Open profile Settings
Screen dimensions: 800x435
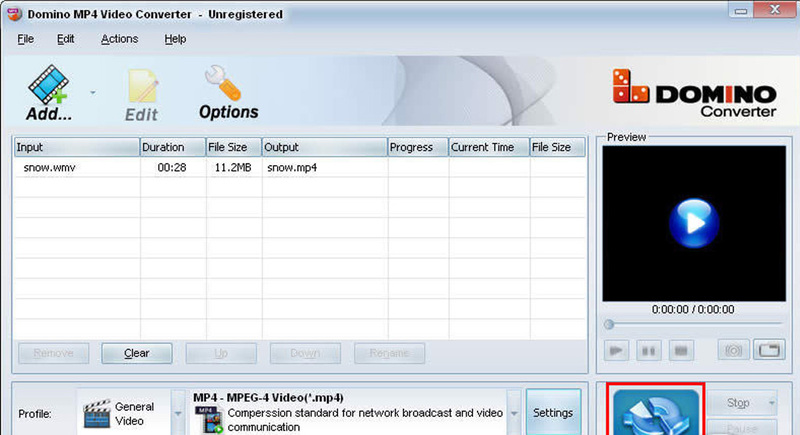pyautogui.click(x=553, y=413)
